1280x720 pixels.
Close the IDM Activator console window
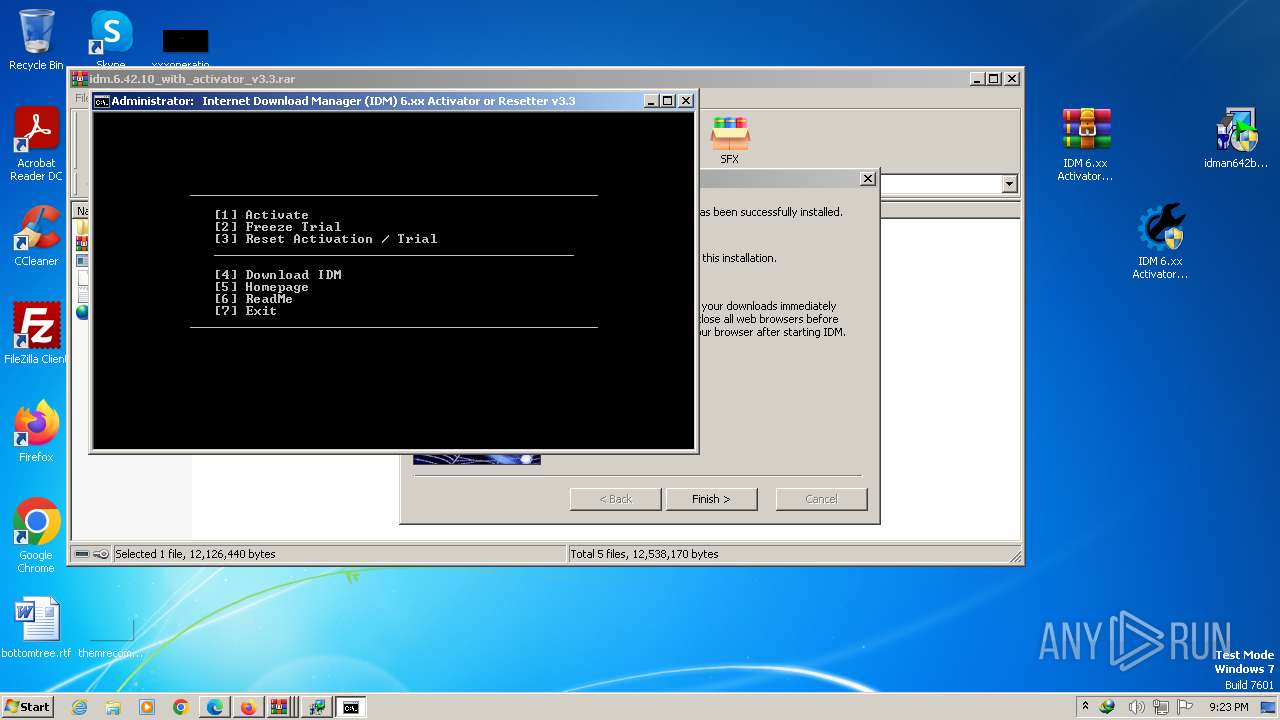(x=686, y=101)
